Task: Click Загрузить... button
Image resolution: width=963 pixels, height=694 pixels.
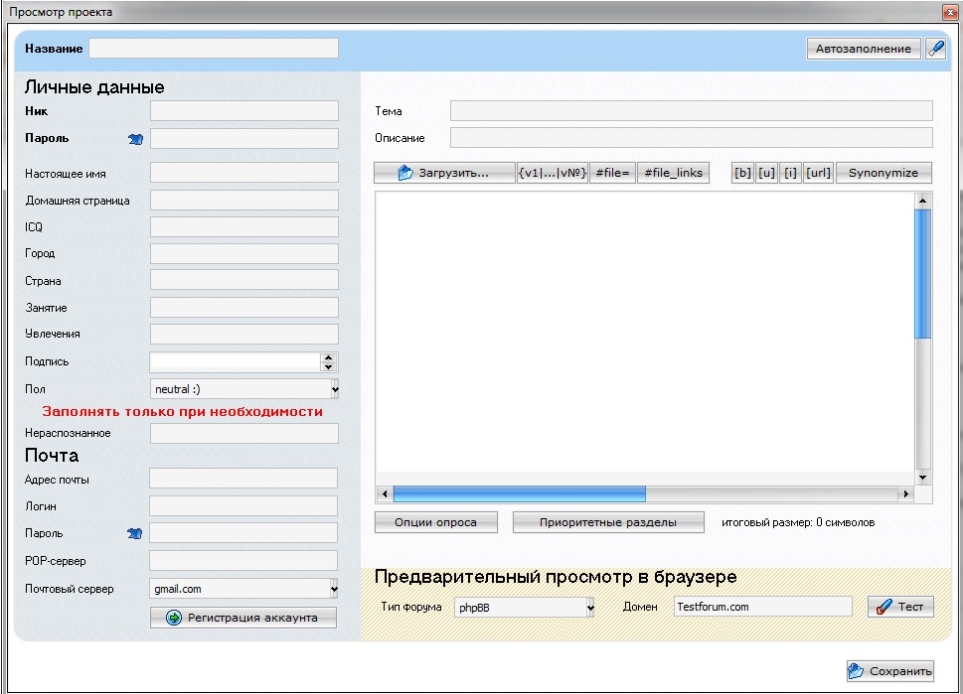Action: tap(444, 173)
